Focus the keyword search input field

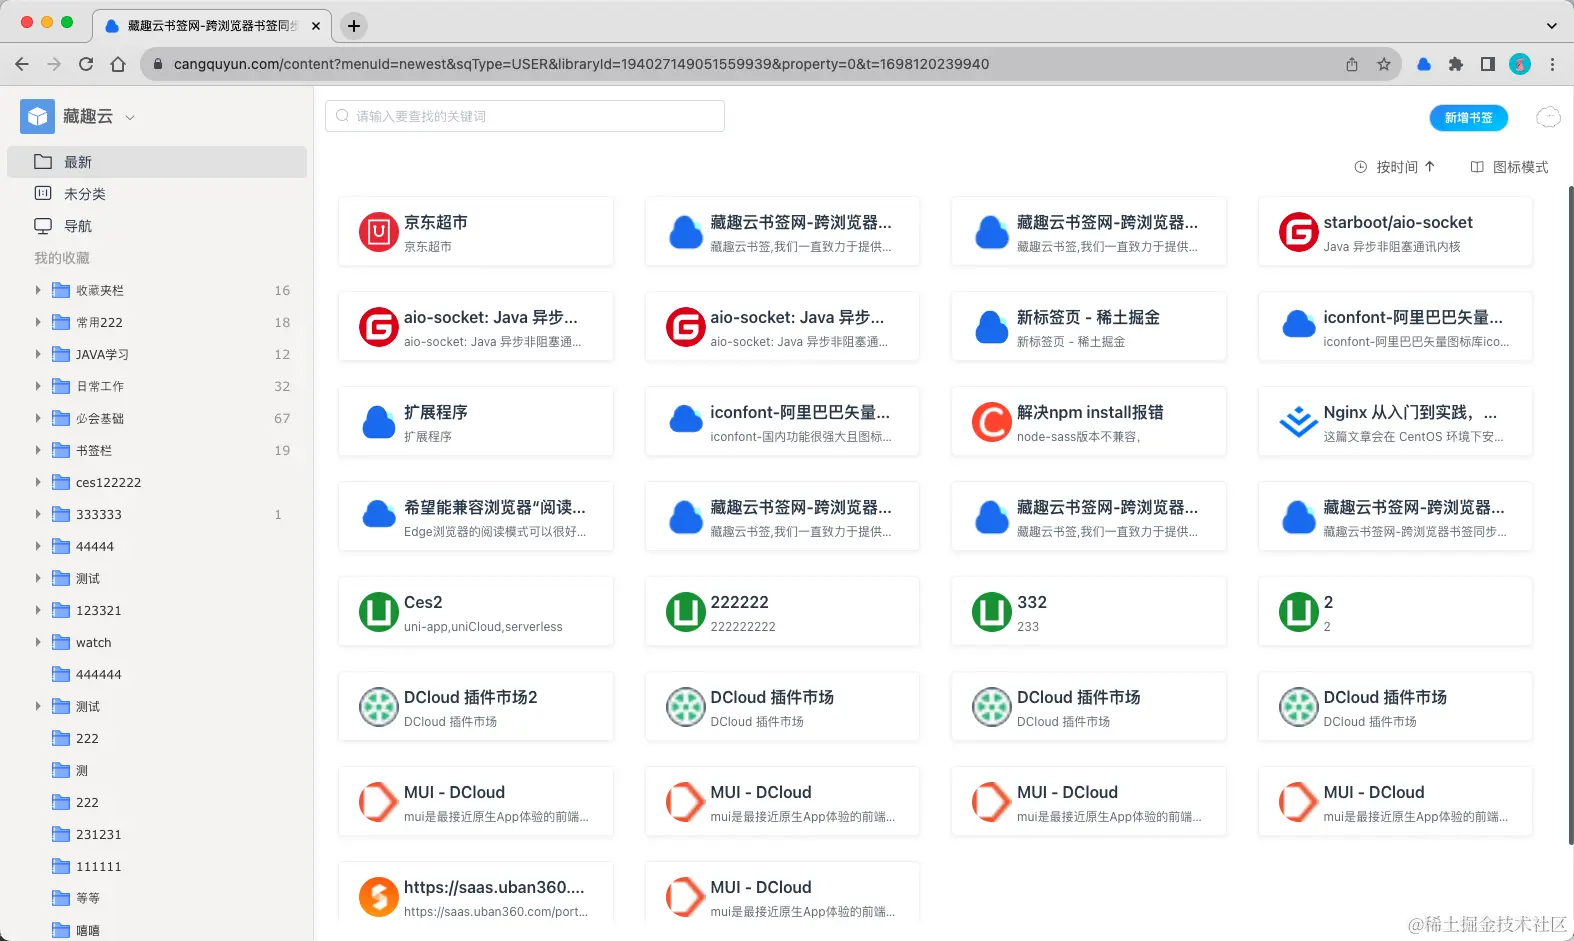(525, 116)
